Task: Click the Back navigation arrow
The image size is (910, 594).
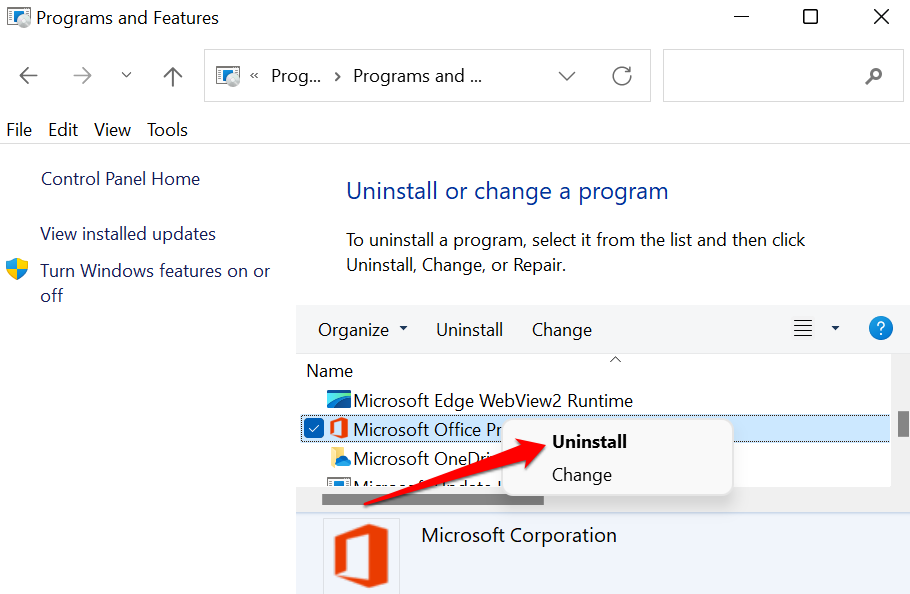Action: 29,76
